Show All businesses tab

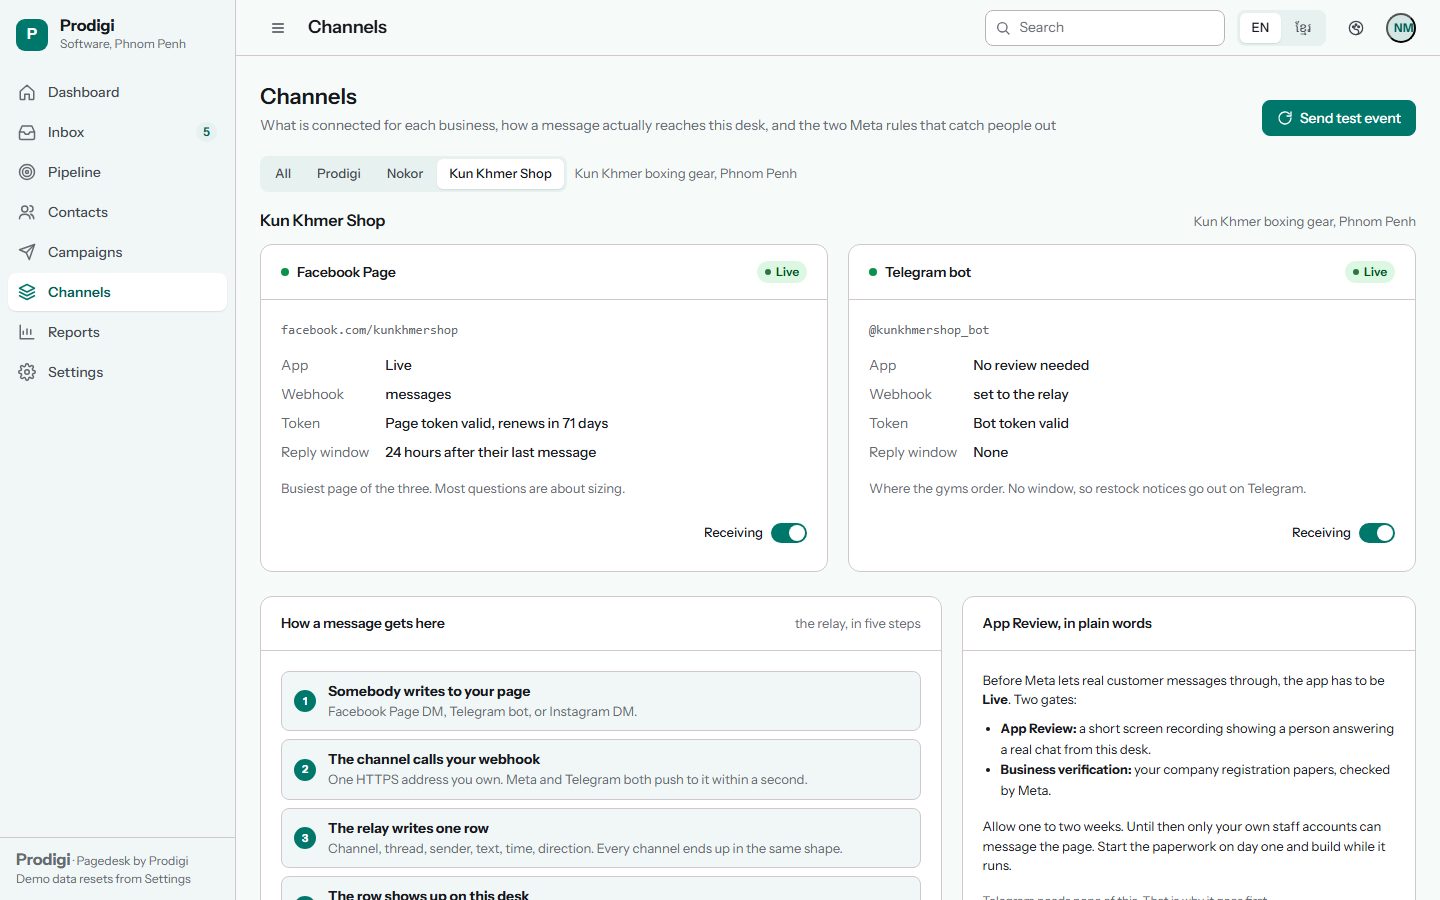283,173
